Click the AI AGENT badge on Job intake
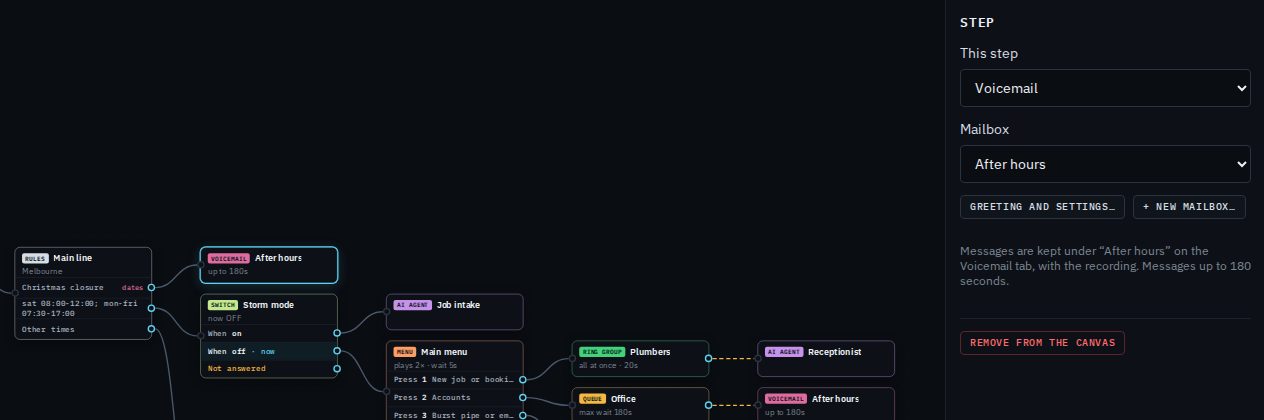The height and width of the screenshot is (420, 1264). [413, 305]
